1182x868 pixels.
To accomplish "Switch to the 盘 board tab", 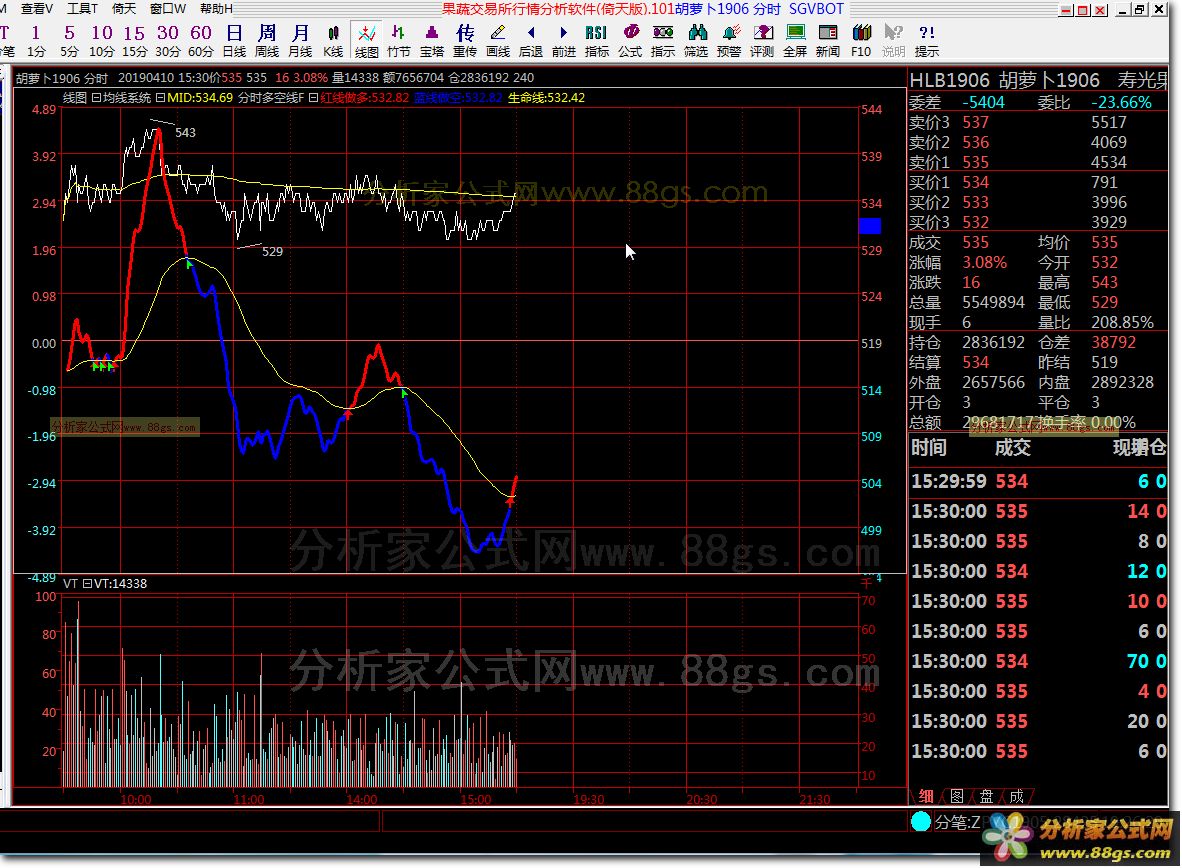I will 987,796.
